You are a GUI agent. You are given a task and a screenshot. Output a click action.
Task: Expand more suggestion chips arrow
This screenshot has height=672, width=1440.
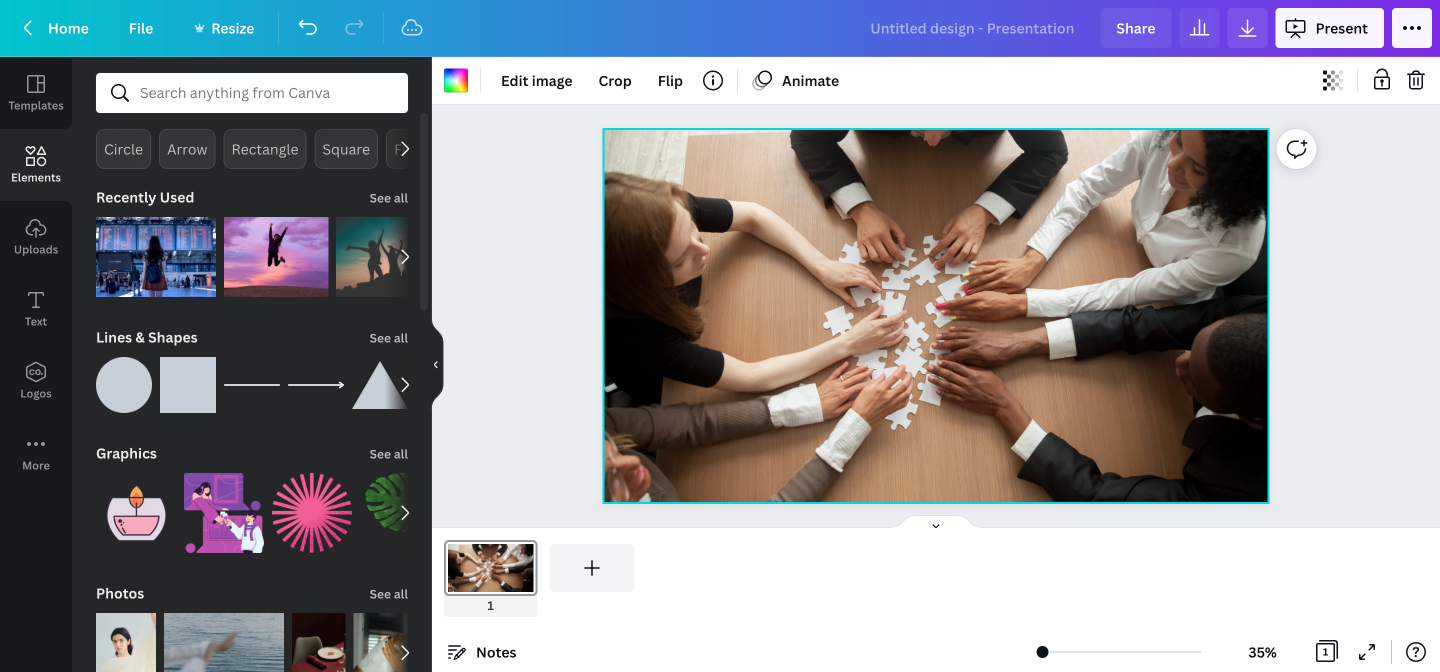pyautogui.click(x=404, y=149)
